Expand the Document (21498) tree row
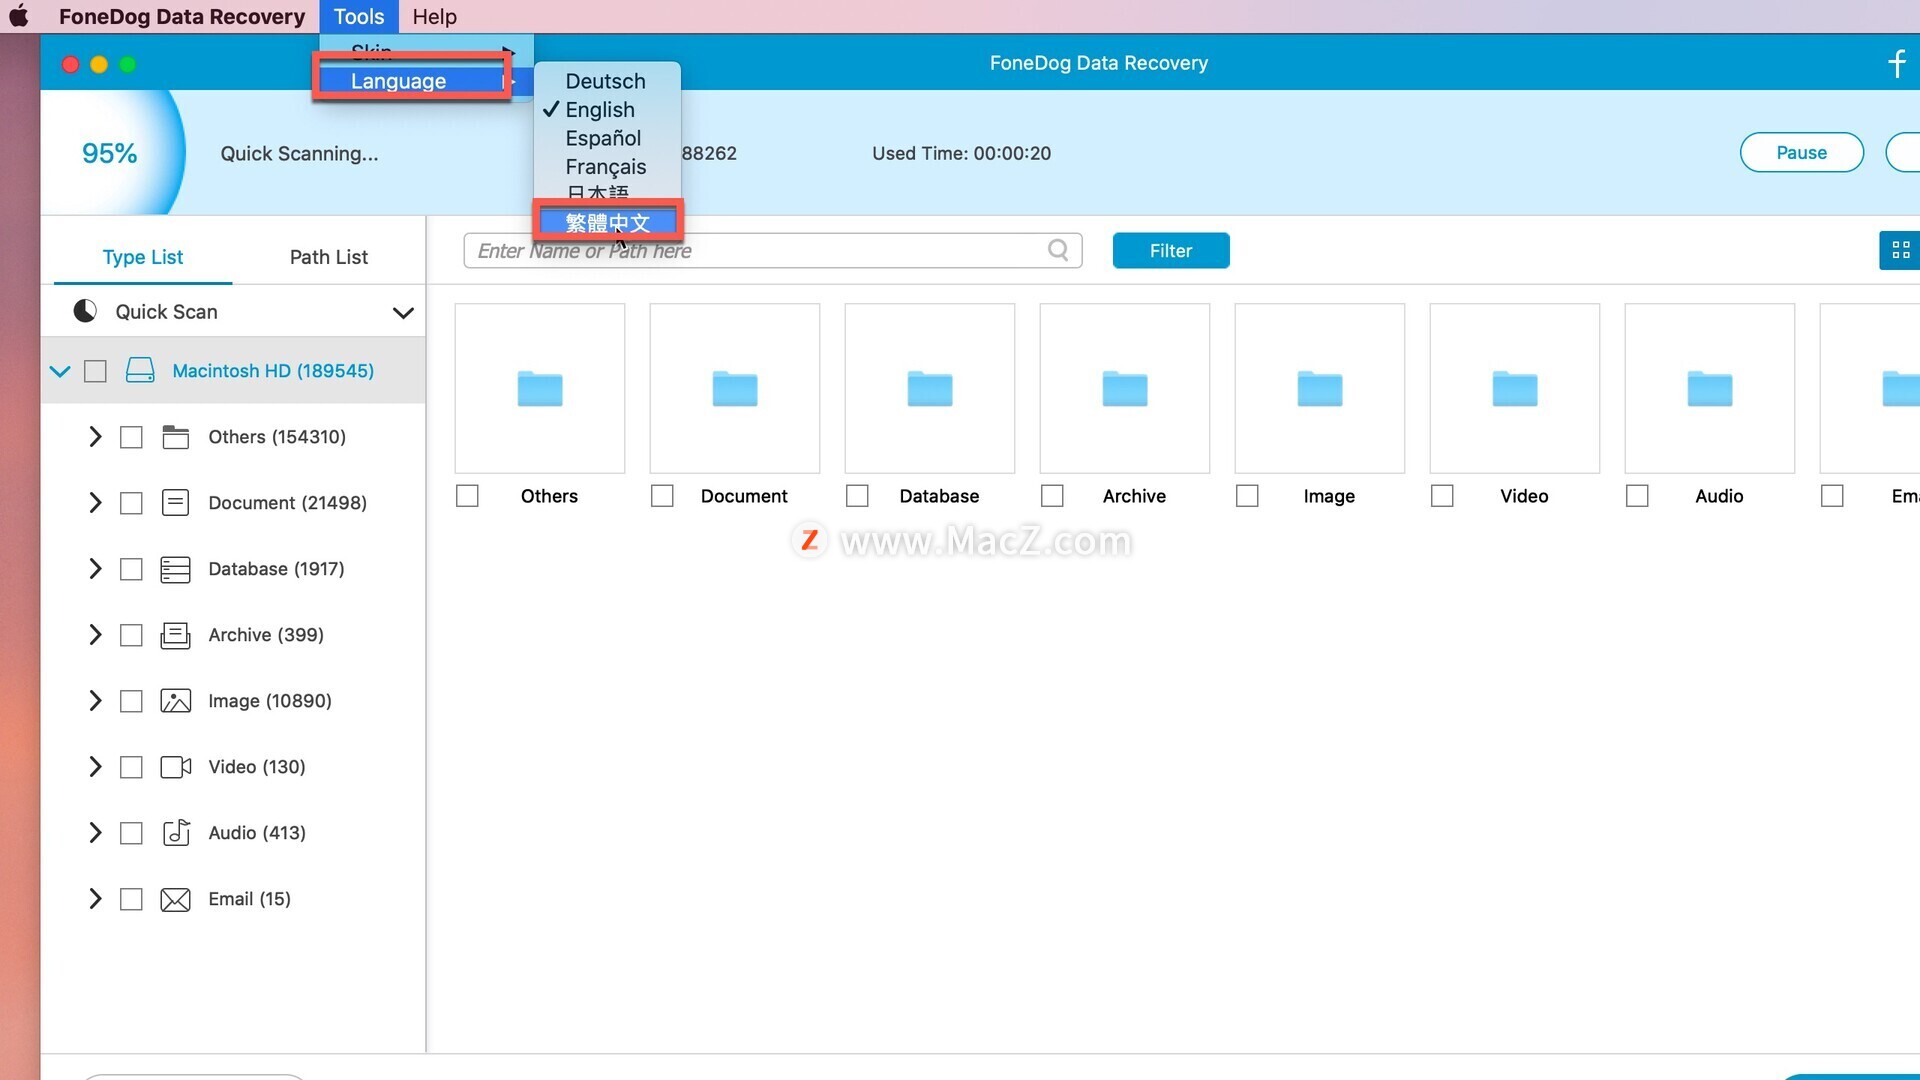Viewport: 1920px width, 1080px height. point(95,503)
